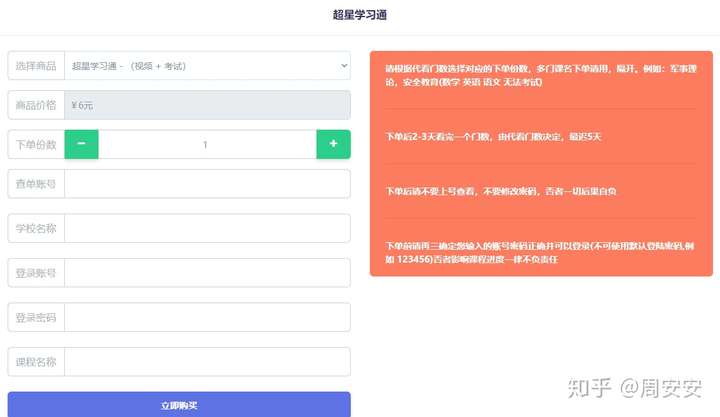The image size is (720, 417).
Task: Click the dropdown chevron arrow
Action: pyautogui.click(x=344, y=66)
